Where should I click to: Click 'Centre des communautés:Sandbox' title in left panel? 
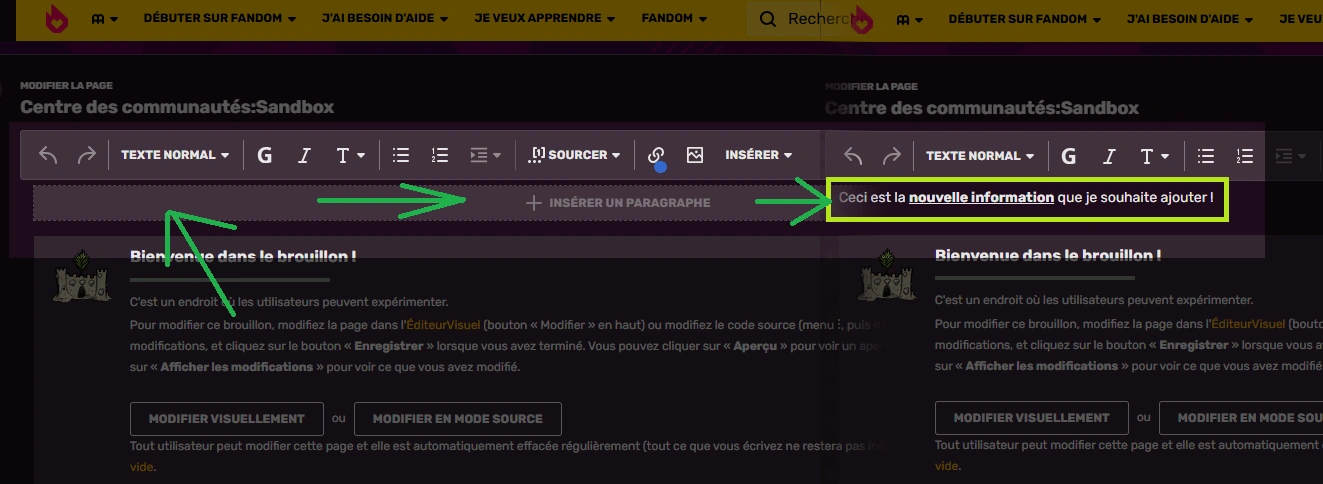(x=177, y=107)
